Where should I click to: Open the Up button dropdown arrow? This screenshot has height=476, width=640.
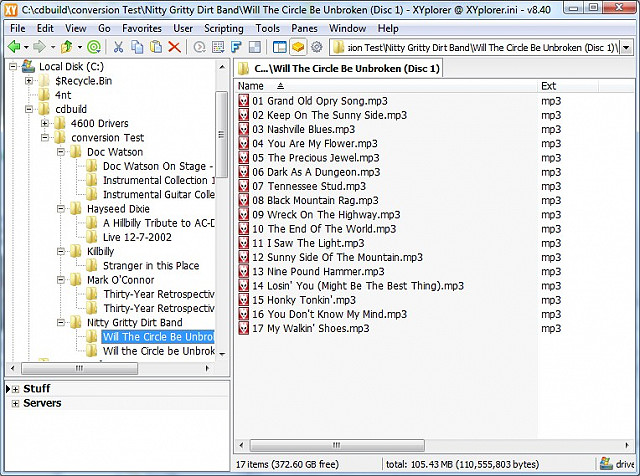tap(80, 47)
